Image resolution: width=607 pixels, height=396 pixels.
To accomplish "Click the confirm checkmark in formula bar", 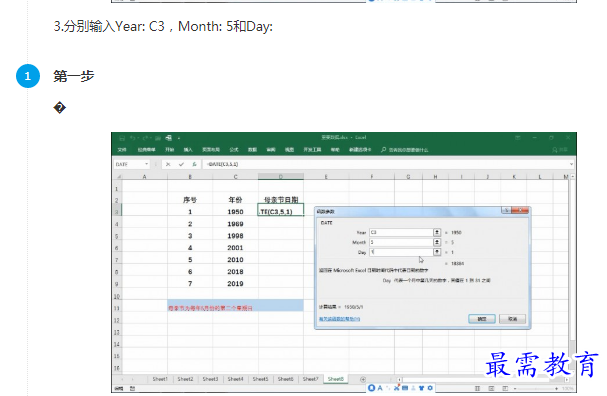I will [x=181, y=164].
